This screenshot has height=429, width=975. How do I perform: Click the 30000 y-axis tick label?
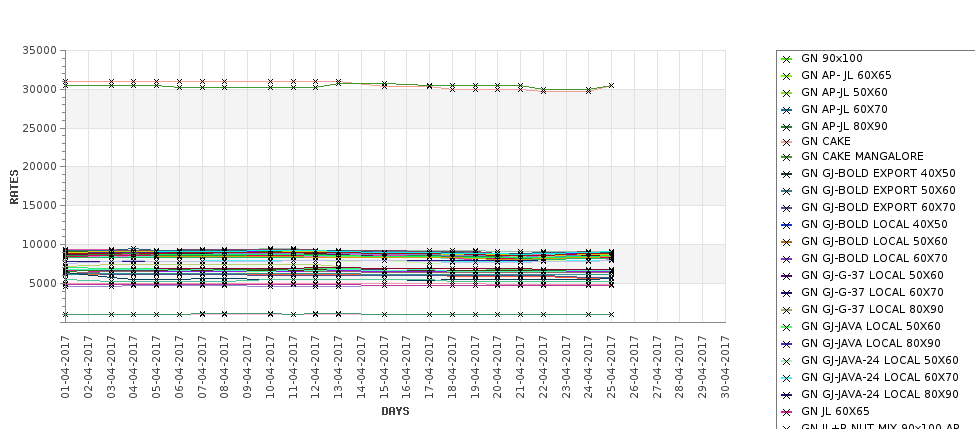tap(40, 90)
